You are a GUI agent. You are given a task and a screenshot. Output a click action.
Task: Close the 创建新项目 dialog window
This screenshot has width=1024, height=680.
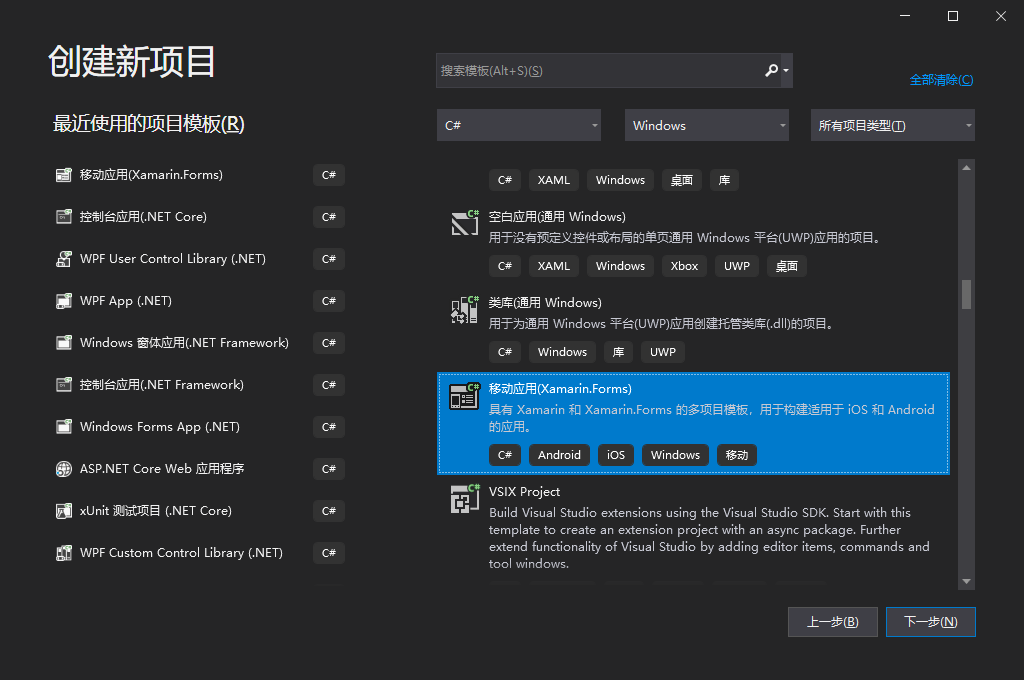tap(1000, 16)
